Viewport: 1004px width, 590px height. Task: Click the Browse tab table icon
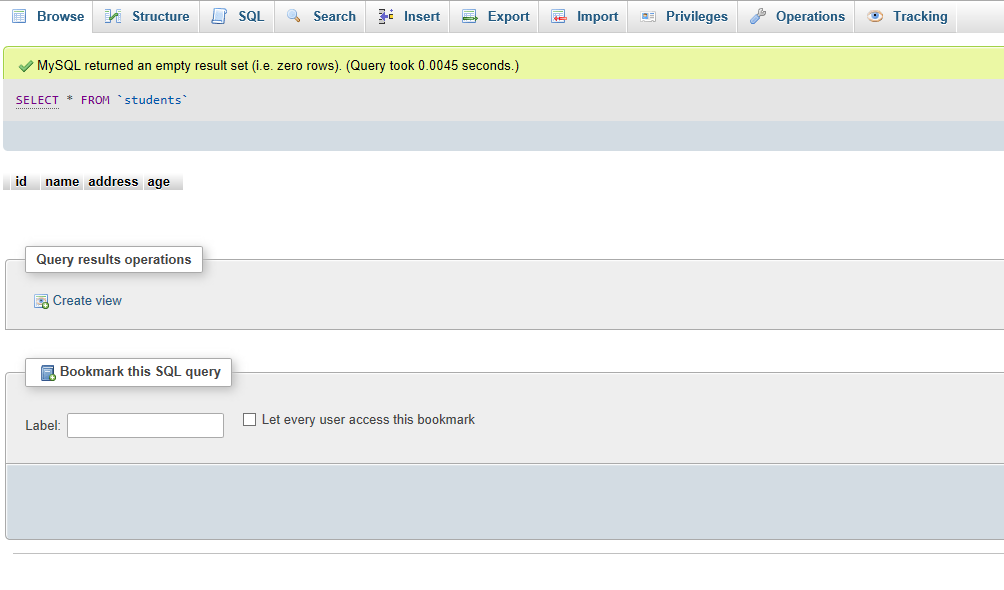[x=19, y=16]
